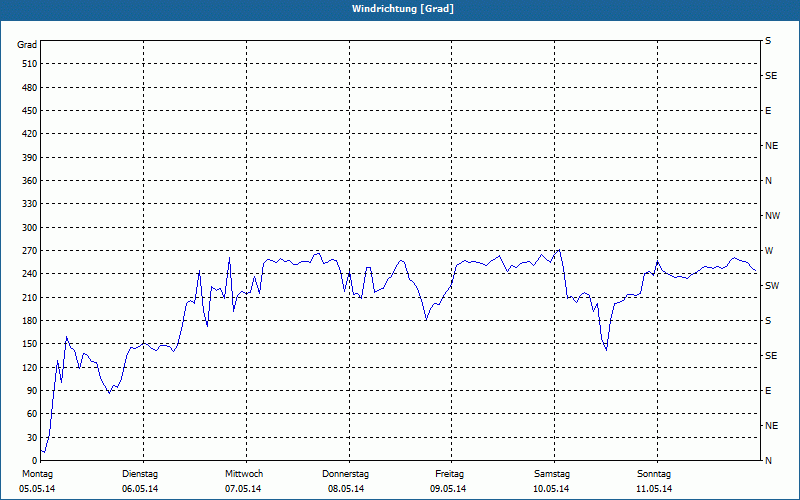The image size is (800, 500).
Task: Click the 270 degree axis label
Action: point(30,251)
